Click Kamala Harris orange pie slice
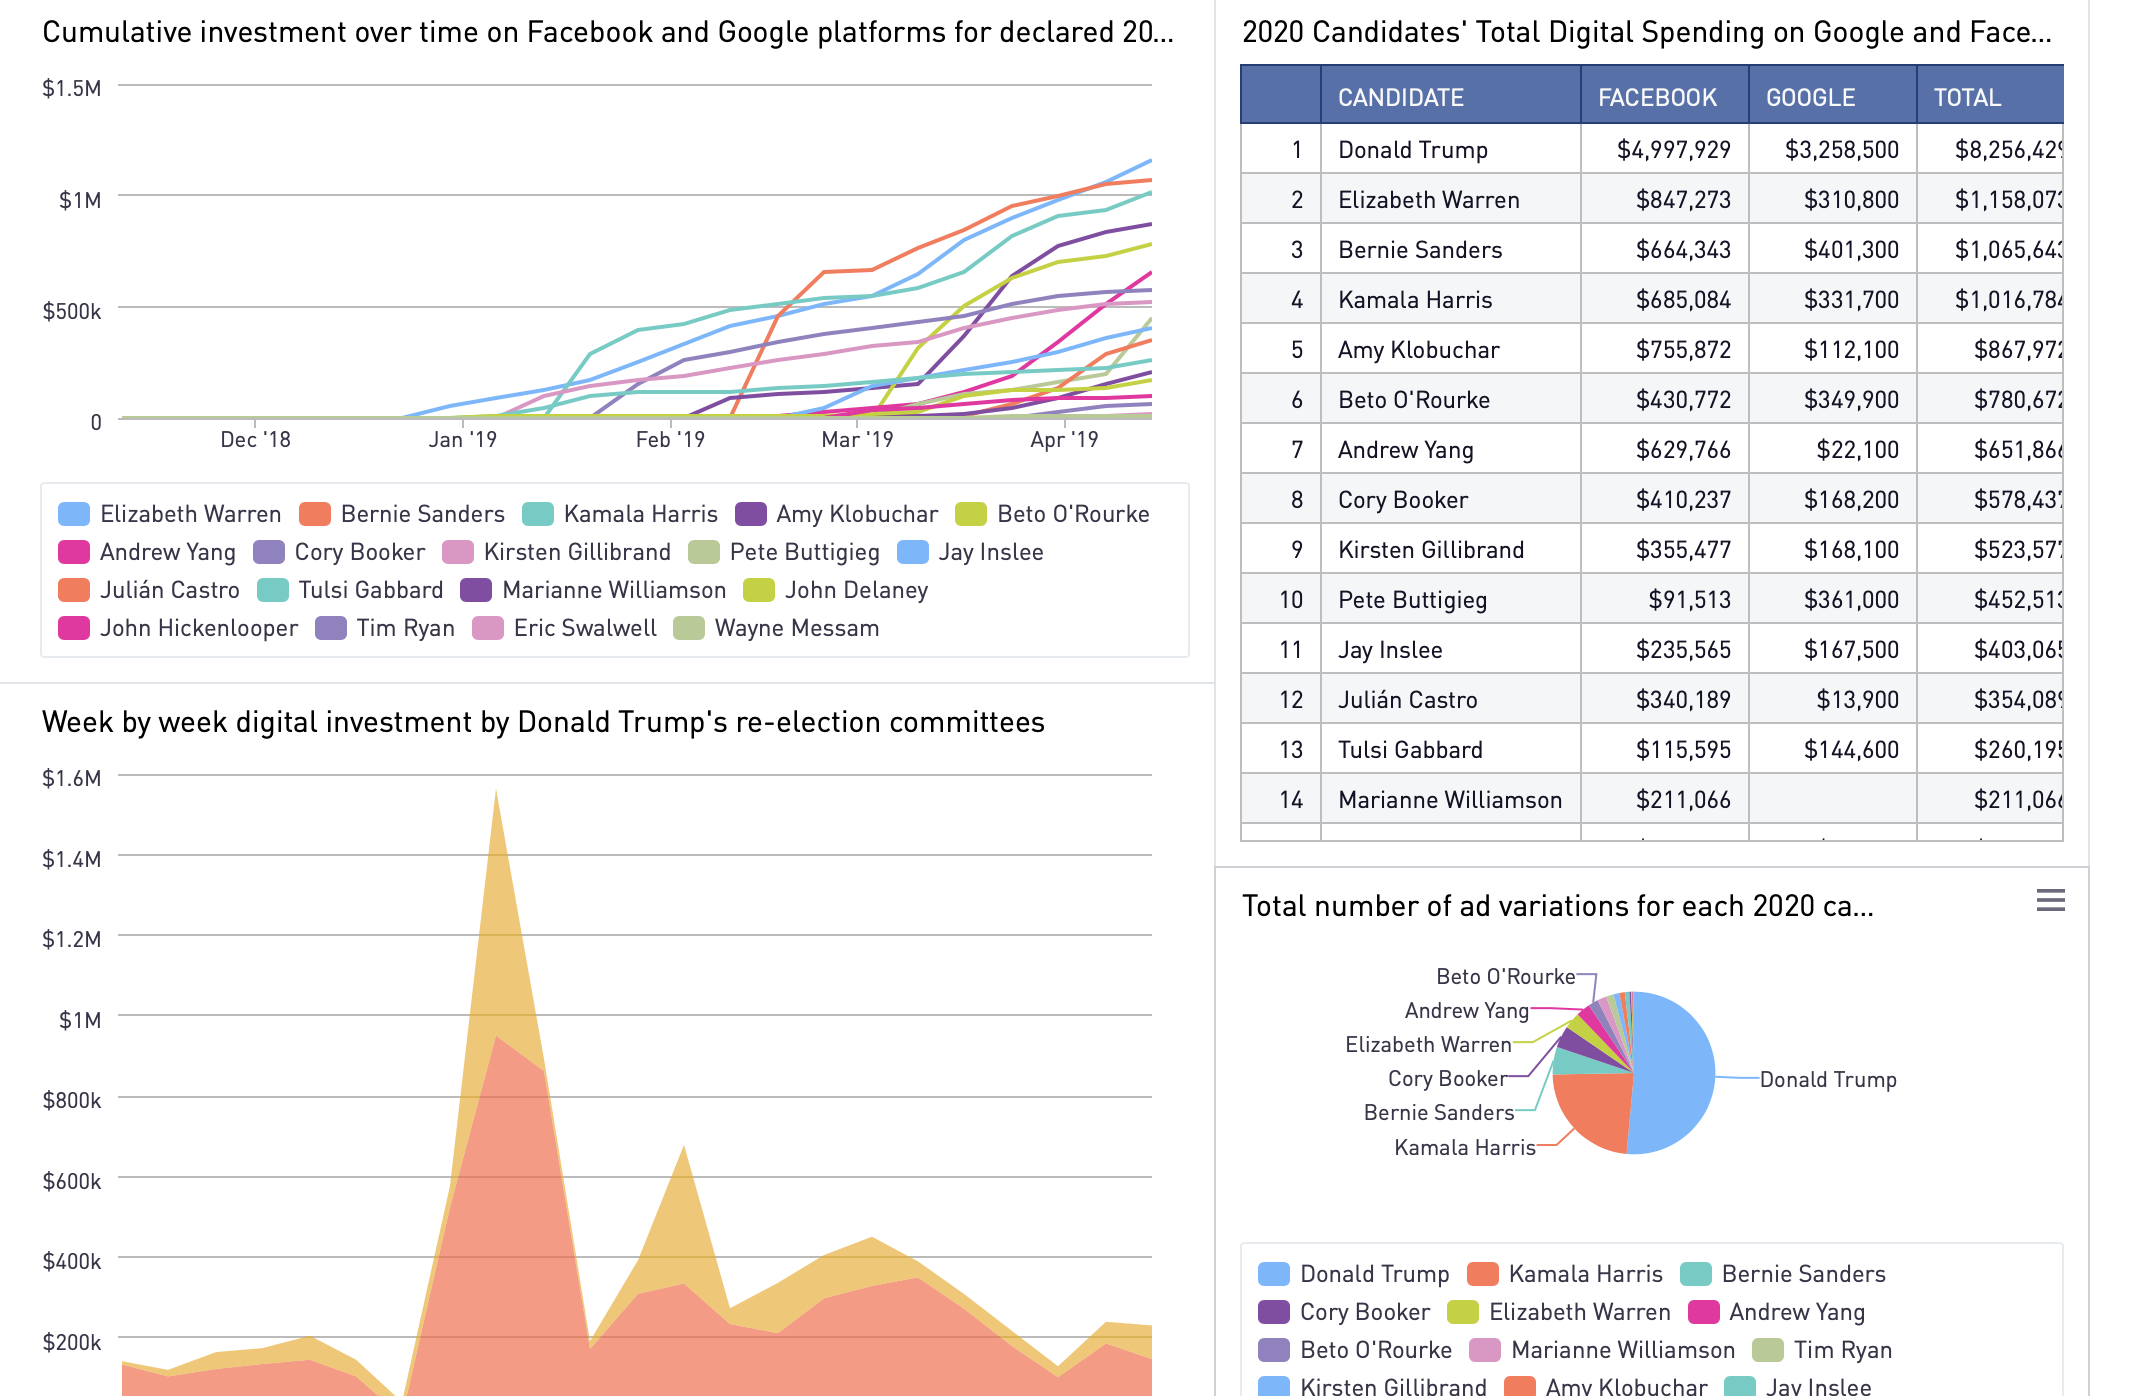The image size is (2130, 1396). pos(1598,1108)
